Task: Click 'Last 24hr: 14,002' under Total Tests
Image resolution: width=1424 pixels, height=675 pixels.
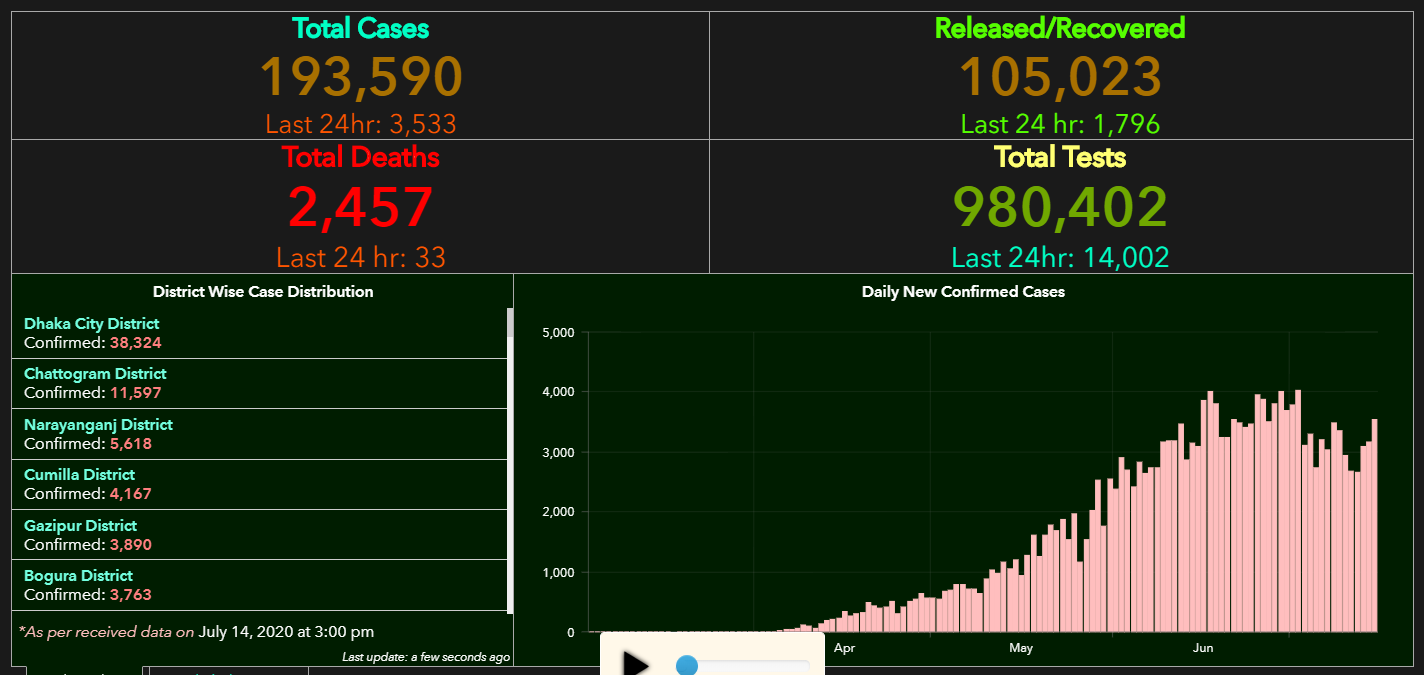Action: coord(1060,258)
